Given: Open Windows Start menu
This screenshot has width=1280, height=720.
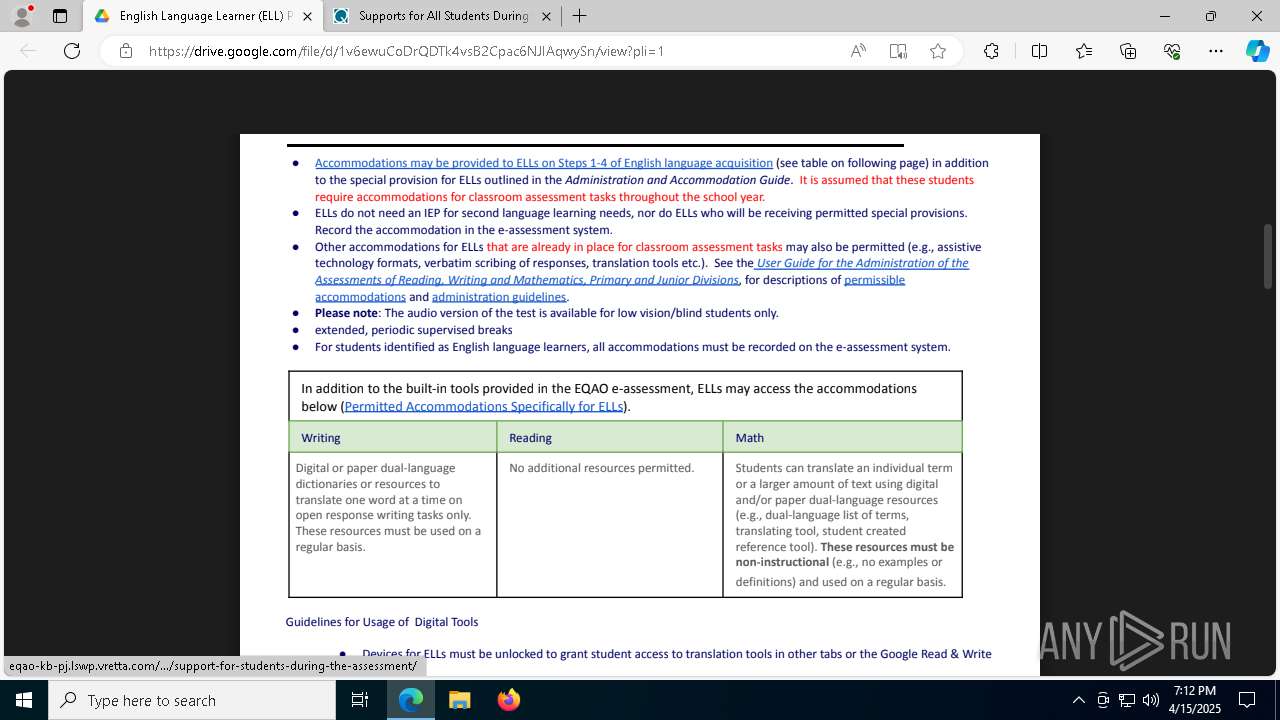Looking at the screenshot, I should click(x=24, y=700).
